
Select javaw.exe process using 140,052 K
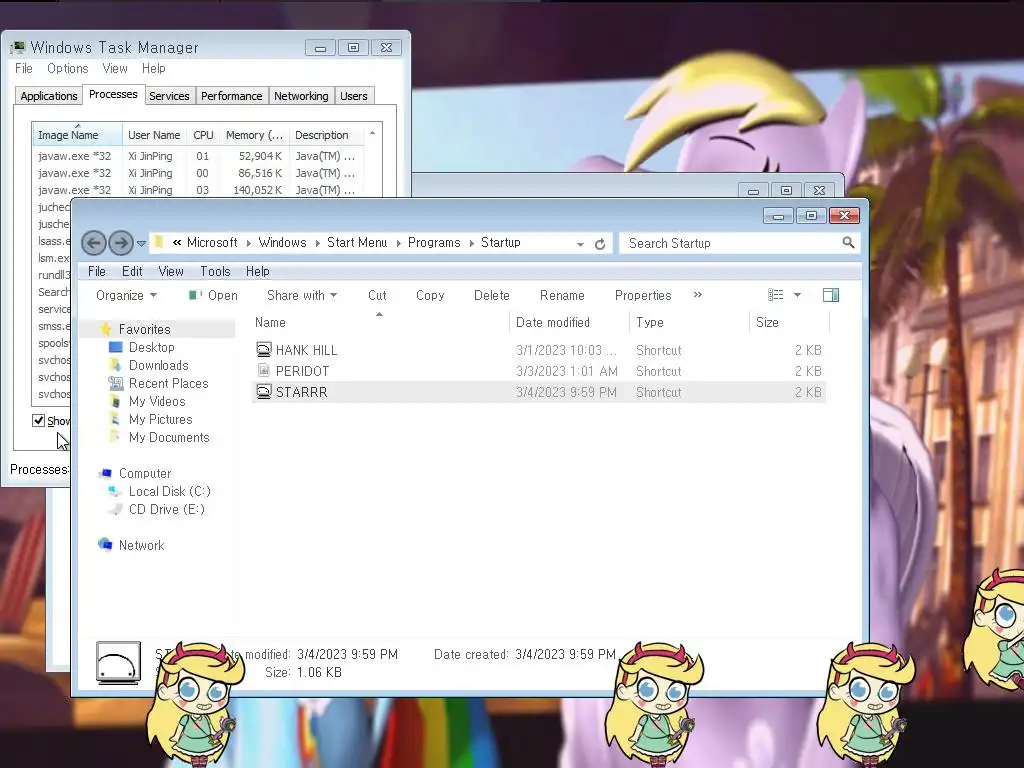pyautogui.click(x=198, y=190)
